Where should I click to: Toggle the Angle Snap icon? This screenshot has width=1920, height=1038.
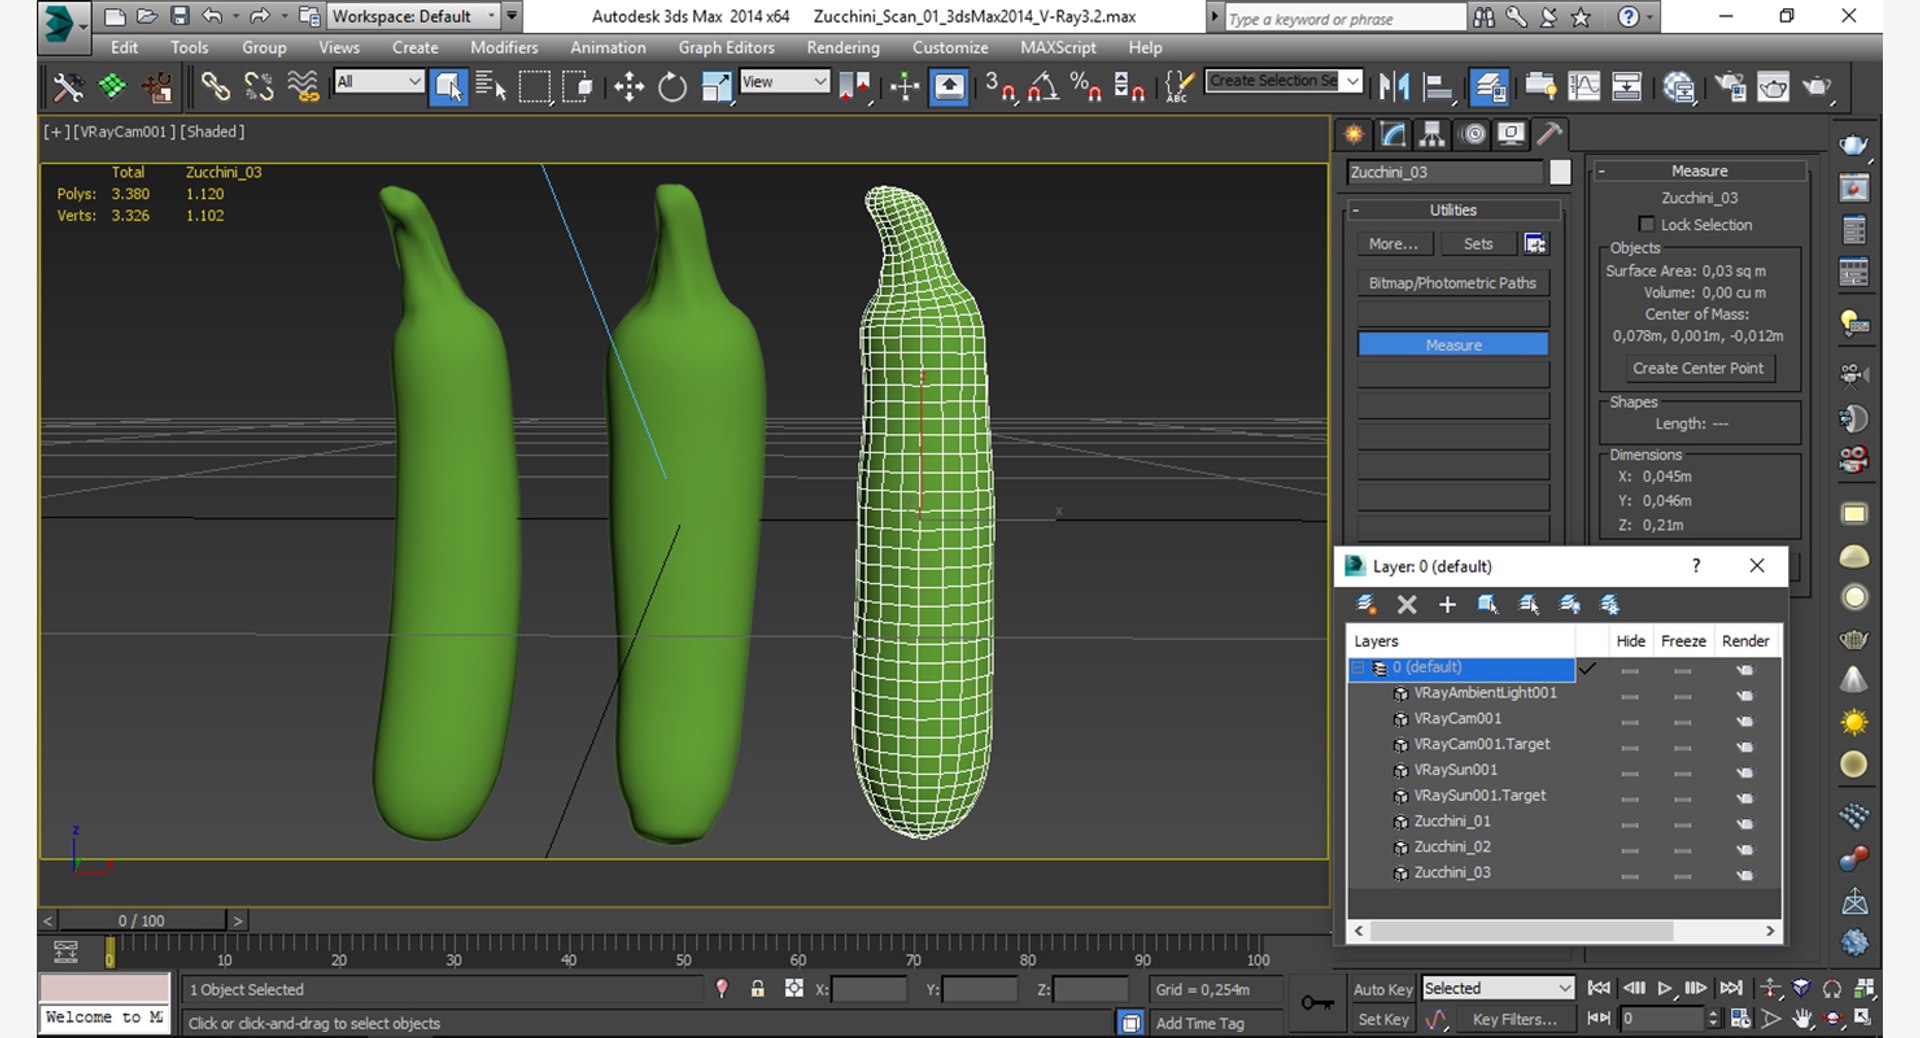[1043, 87]
